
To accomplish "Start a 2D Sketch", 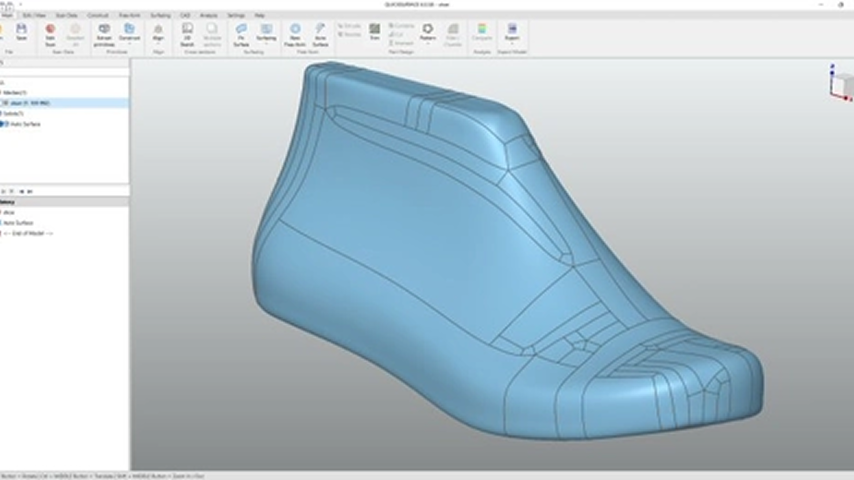I will coord(187,33).
